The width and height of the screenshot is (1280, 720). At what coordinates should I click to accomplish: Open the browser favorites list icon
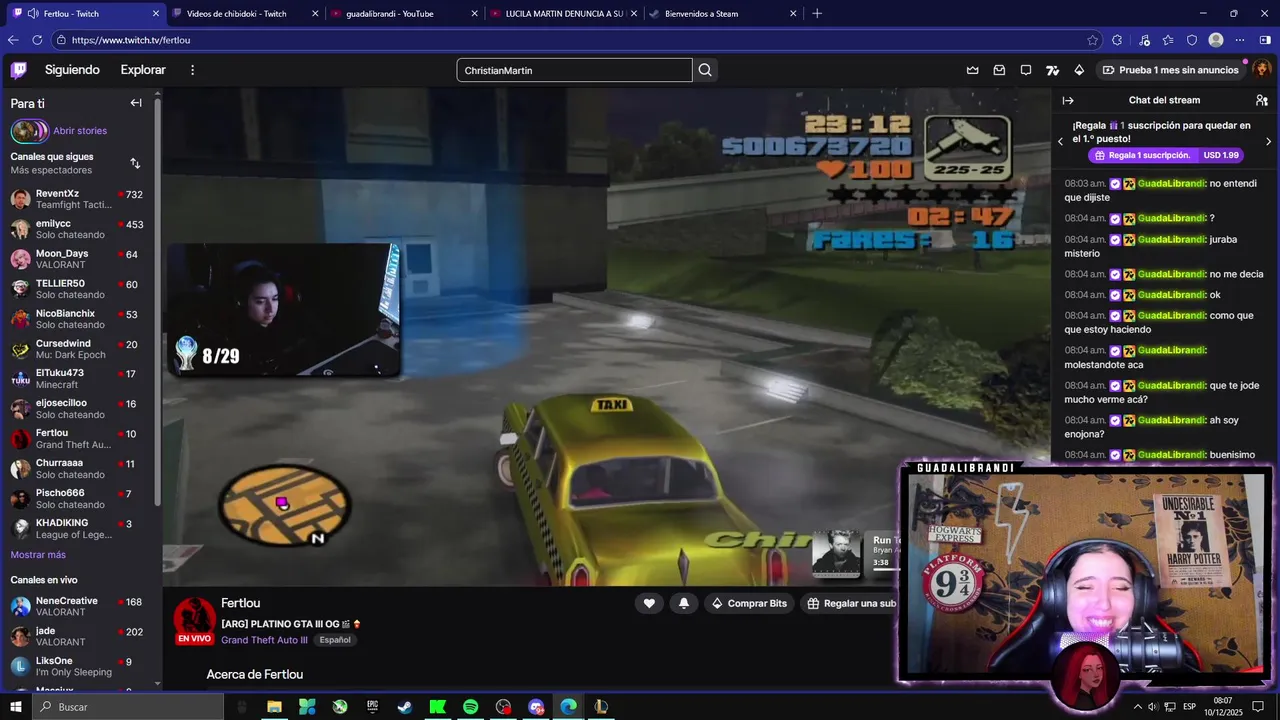point(1168,40)
